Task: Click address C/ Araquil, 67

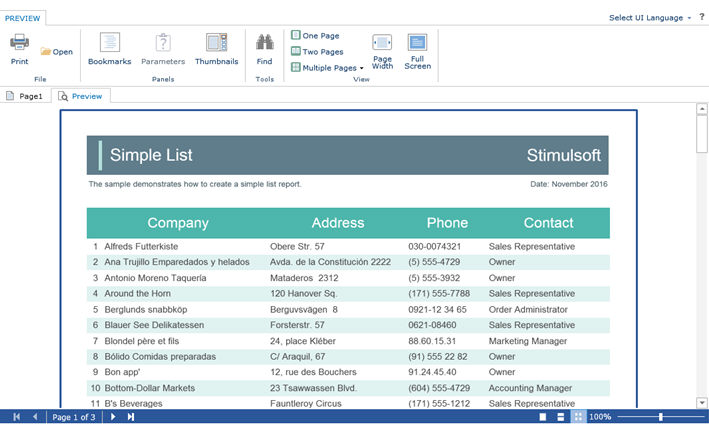Action: [x=298, y=357]
